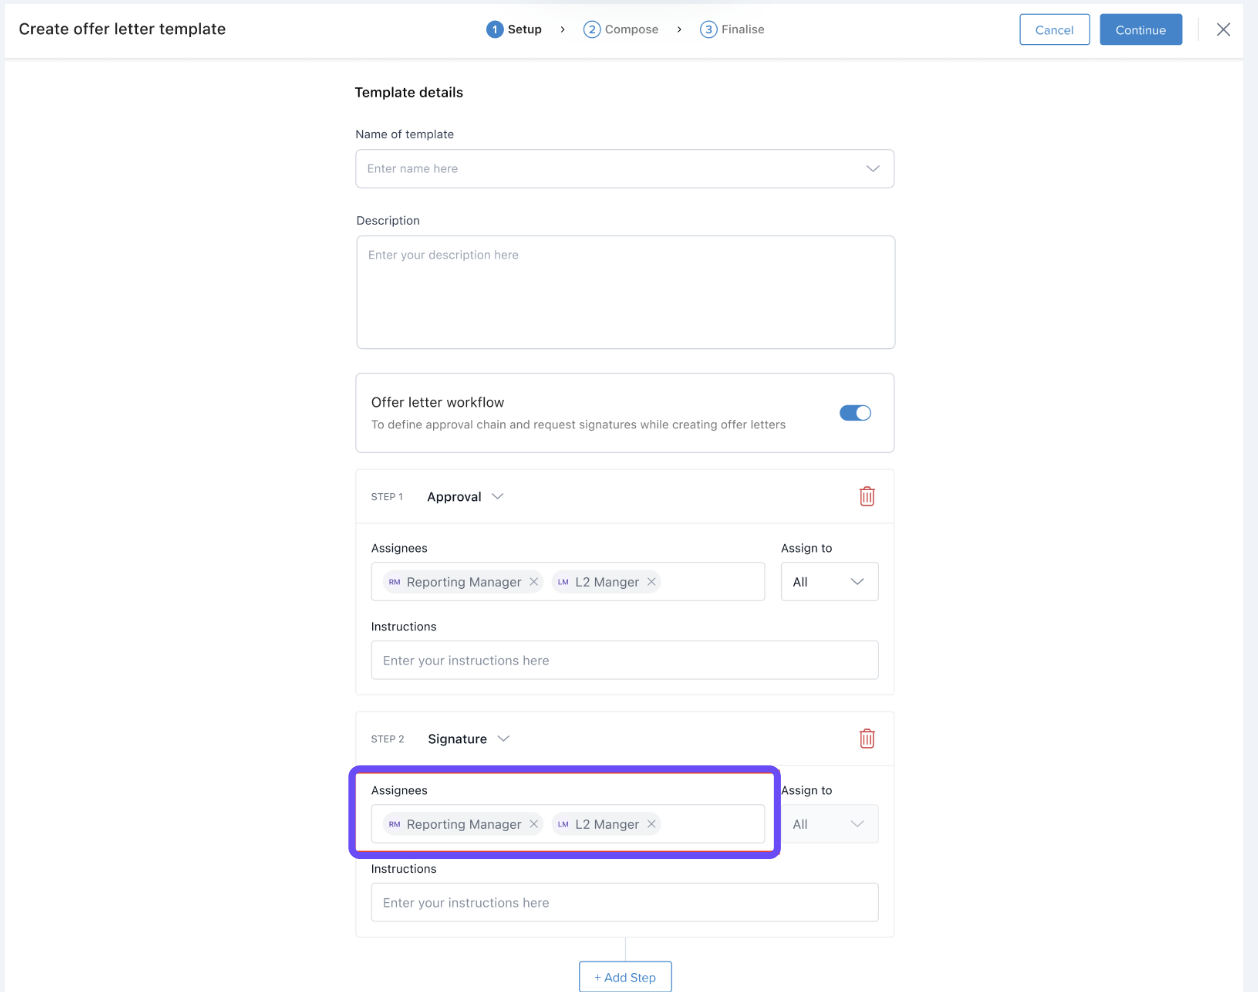Click the Cancel button

tap(1054, 30)
